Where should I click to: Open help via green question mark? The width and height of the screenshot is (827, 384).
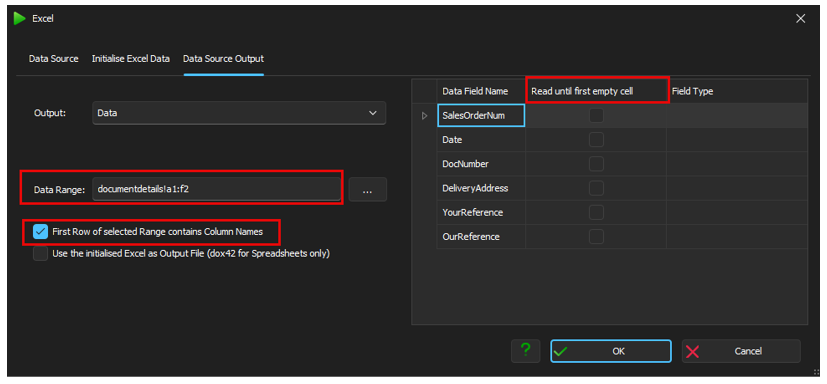pos(526,351)
